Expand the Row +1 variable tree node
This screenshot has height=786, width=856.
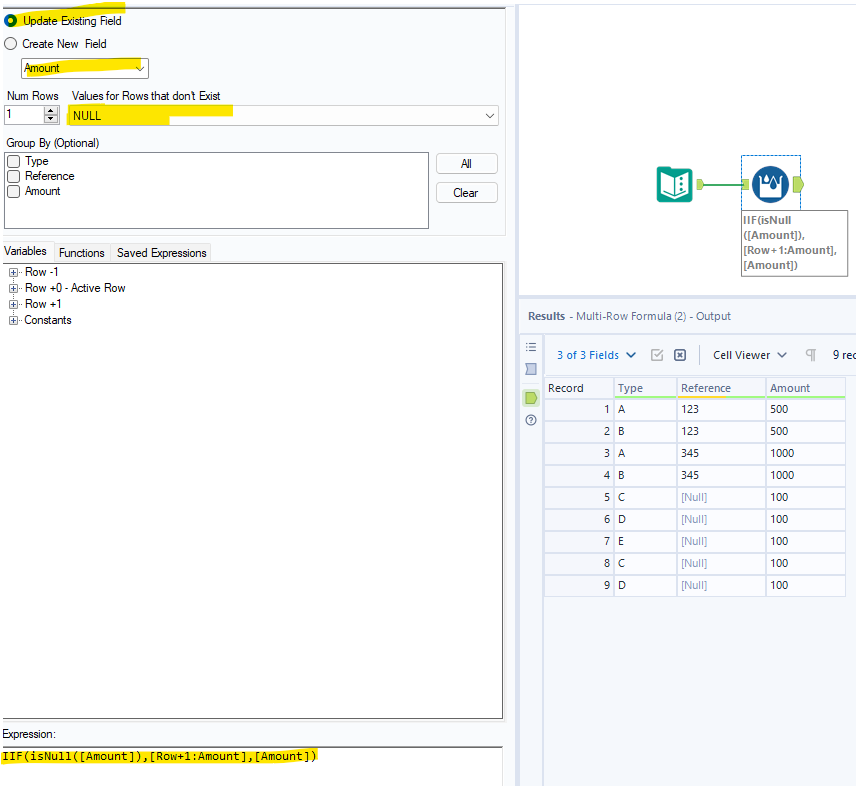(12, 304)
